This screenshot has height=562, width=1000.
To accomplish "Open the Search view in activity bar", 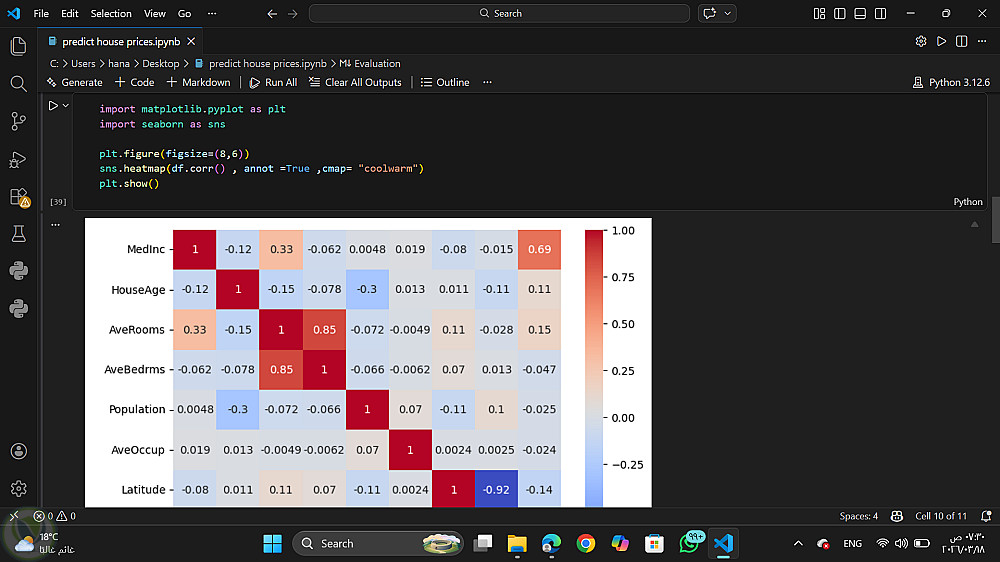I will [x=18, y=84].
